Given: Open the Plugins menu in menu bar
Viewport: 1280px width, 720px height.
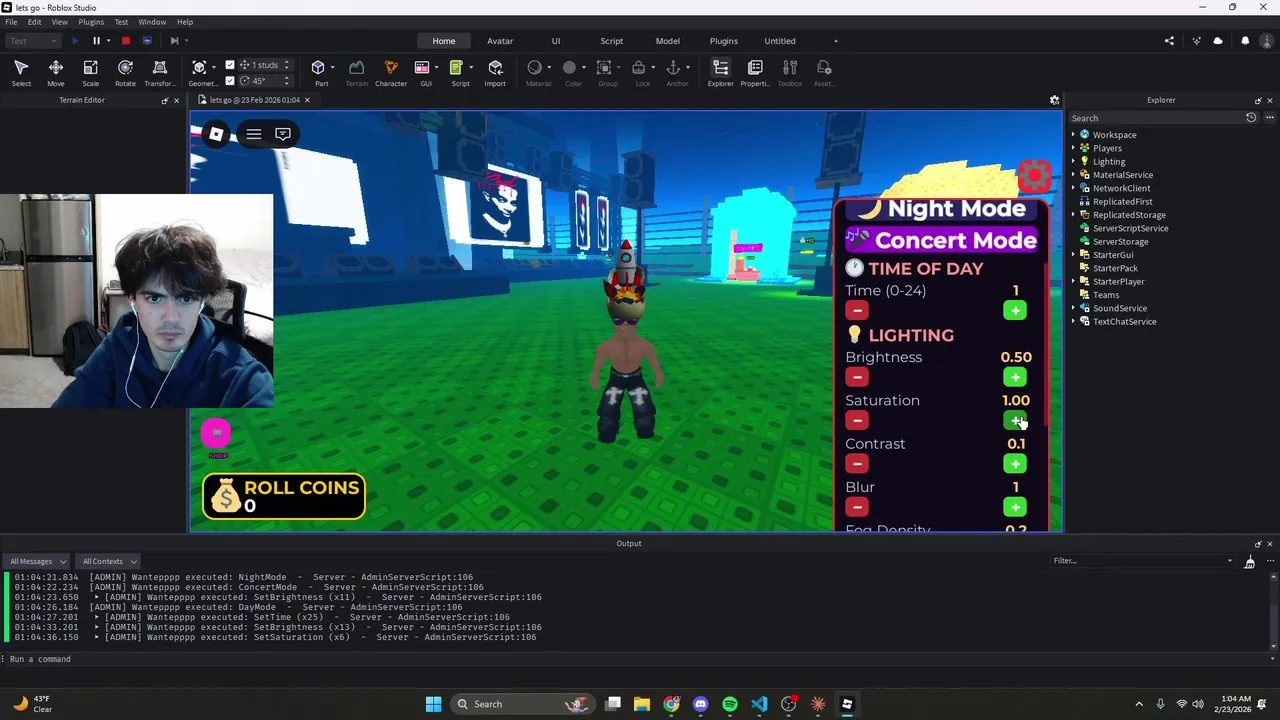Looking at the screenshot, I should point(91,22).
